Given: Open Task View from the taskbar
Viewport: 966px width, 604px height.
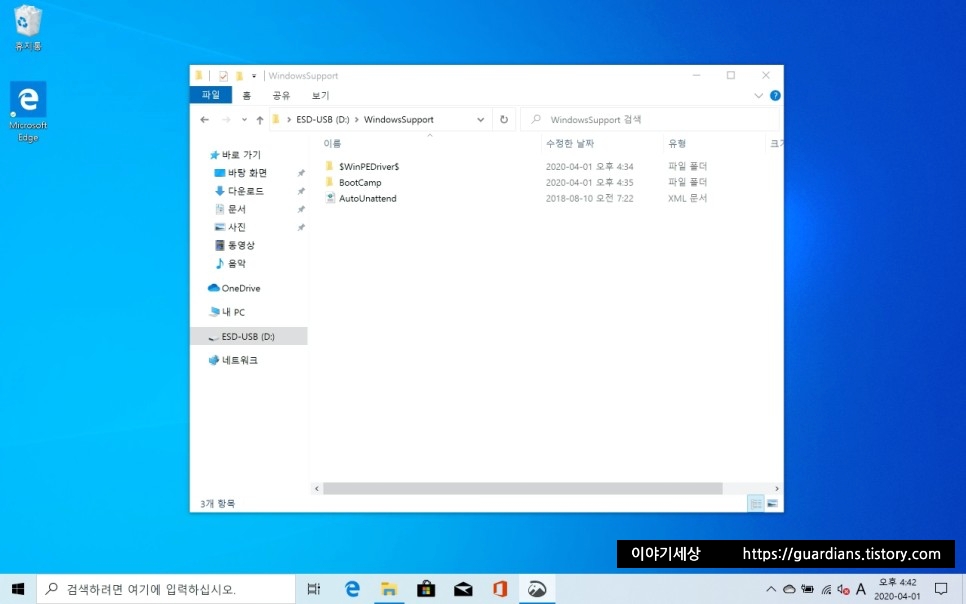Looking at the screenshot, I should pos(314,589).
